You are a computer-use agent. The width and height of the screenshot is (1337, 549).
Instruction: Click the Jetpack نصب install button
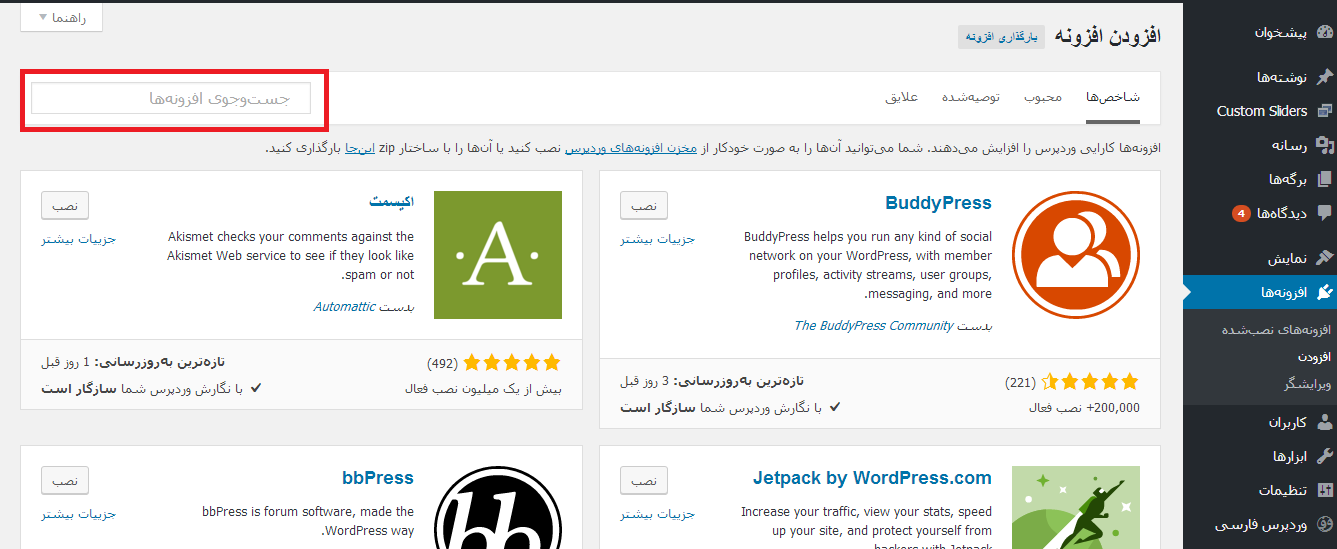pyautogui.click(x=644, y=480)
